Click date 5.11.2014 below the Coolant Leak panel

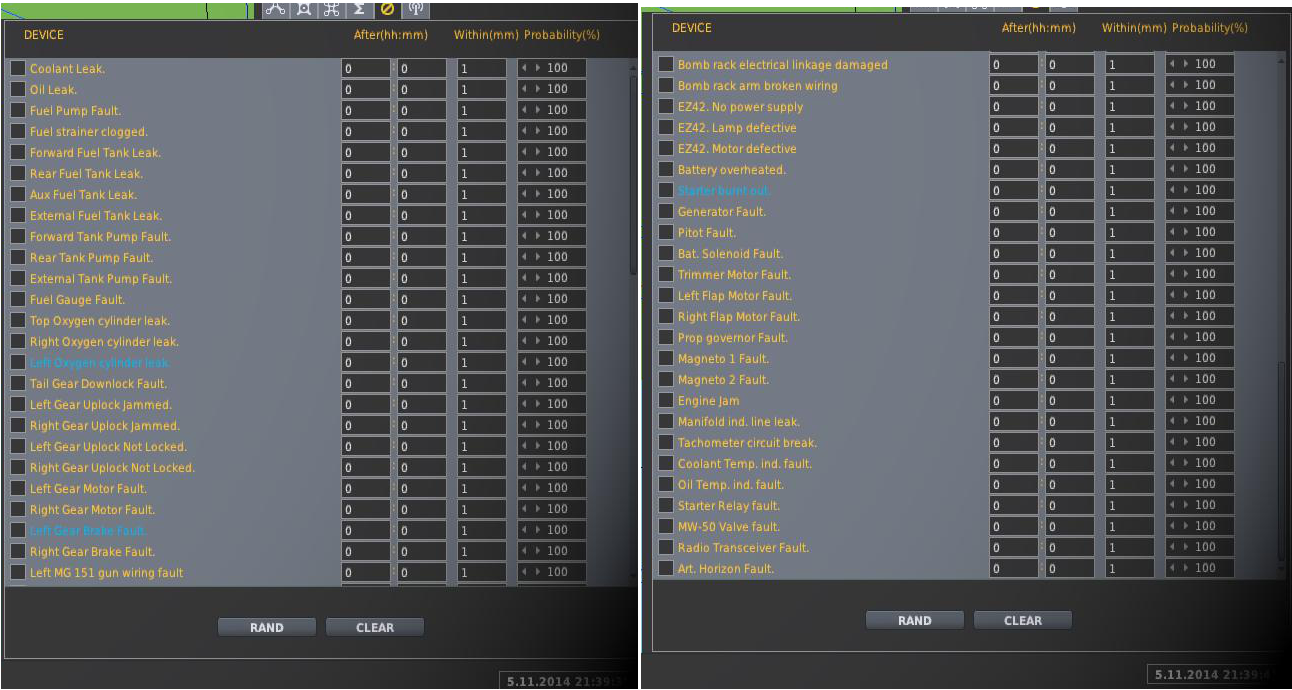click(x=538, y=680)
